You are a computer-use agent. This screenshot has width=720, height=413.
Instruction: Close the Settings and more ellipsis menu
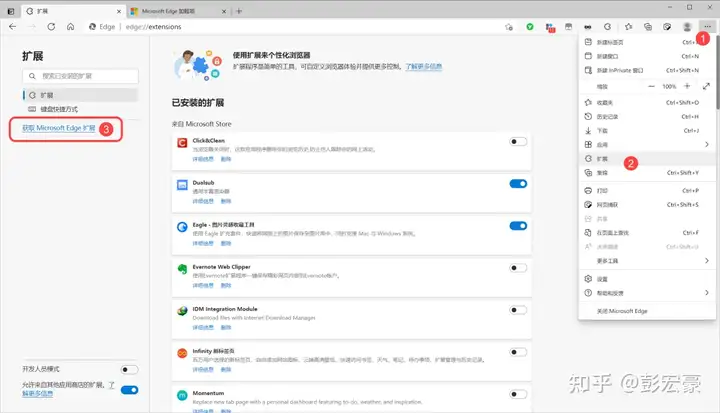point(707,27)
